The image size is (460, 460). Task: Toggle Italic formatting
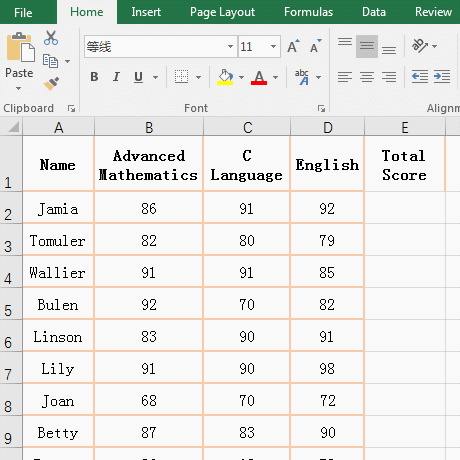tap(116, 77)
